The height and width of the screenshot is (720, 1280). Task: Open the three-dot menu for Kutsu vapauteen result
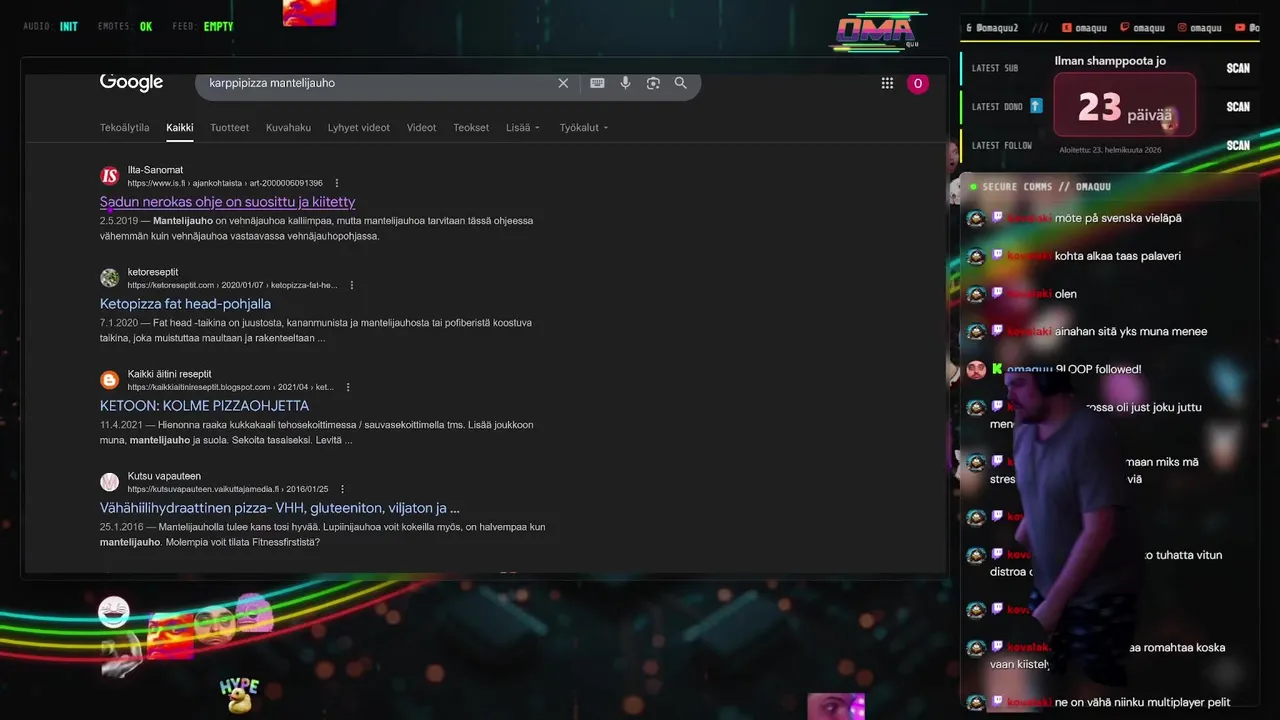(x=342, y=489)
